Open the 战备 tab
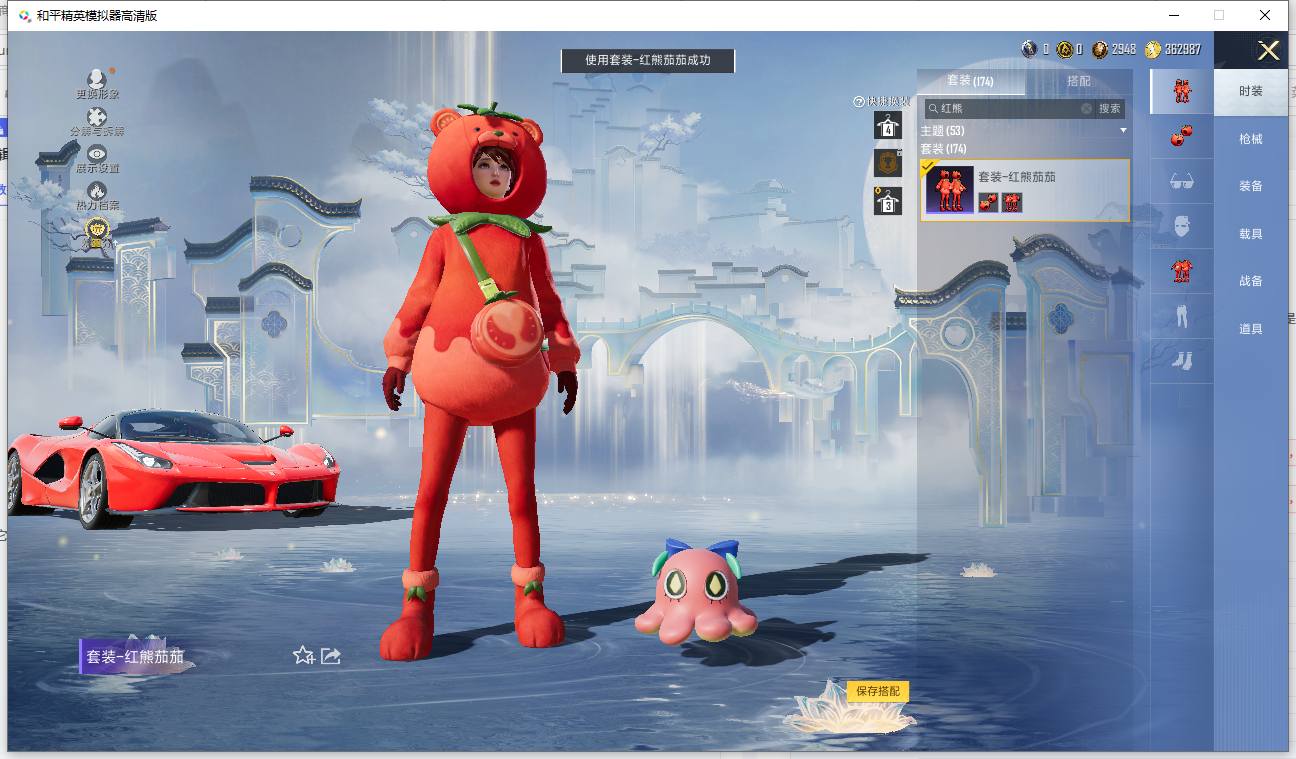This screenshot has height=759, width=1296. (1251, 281)
